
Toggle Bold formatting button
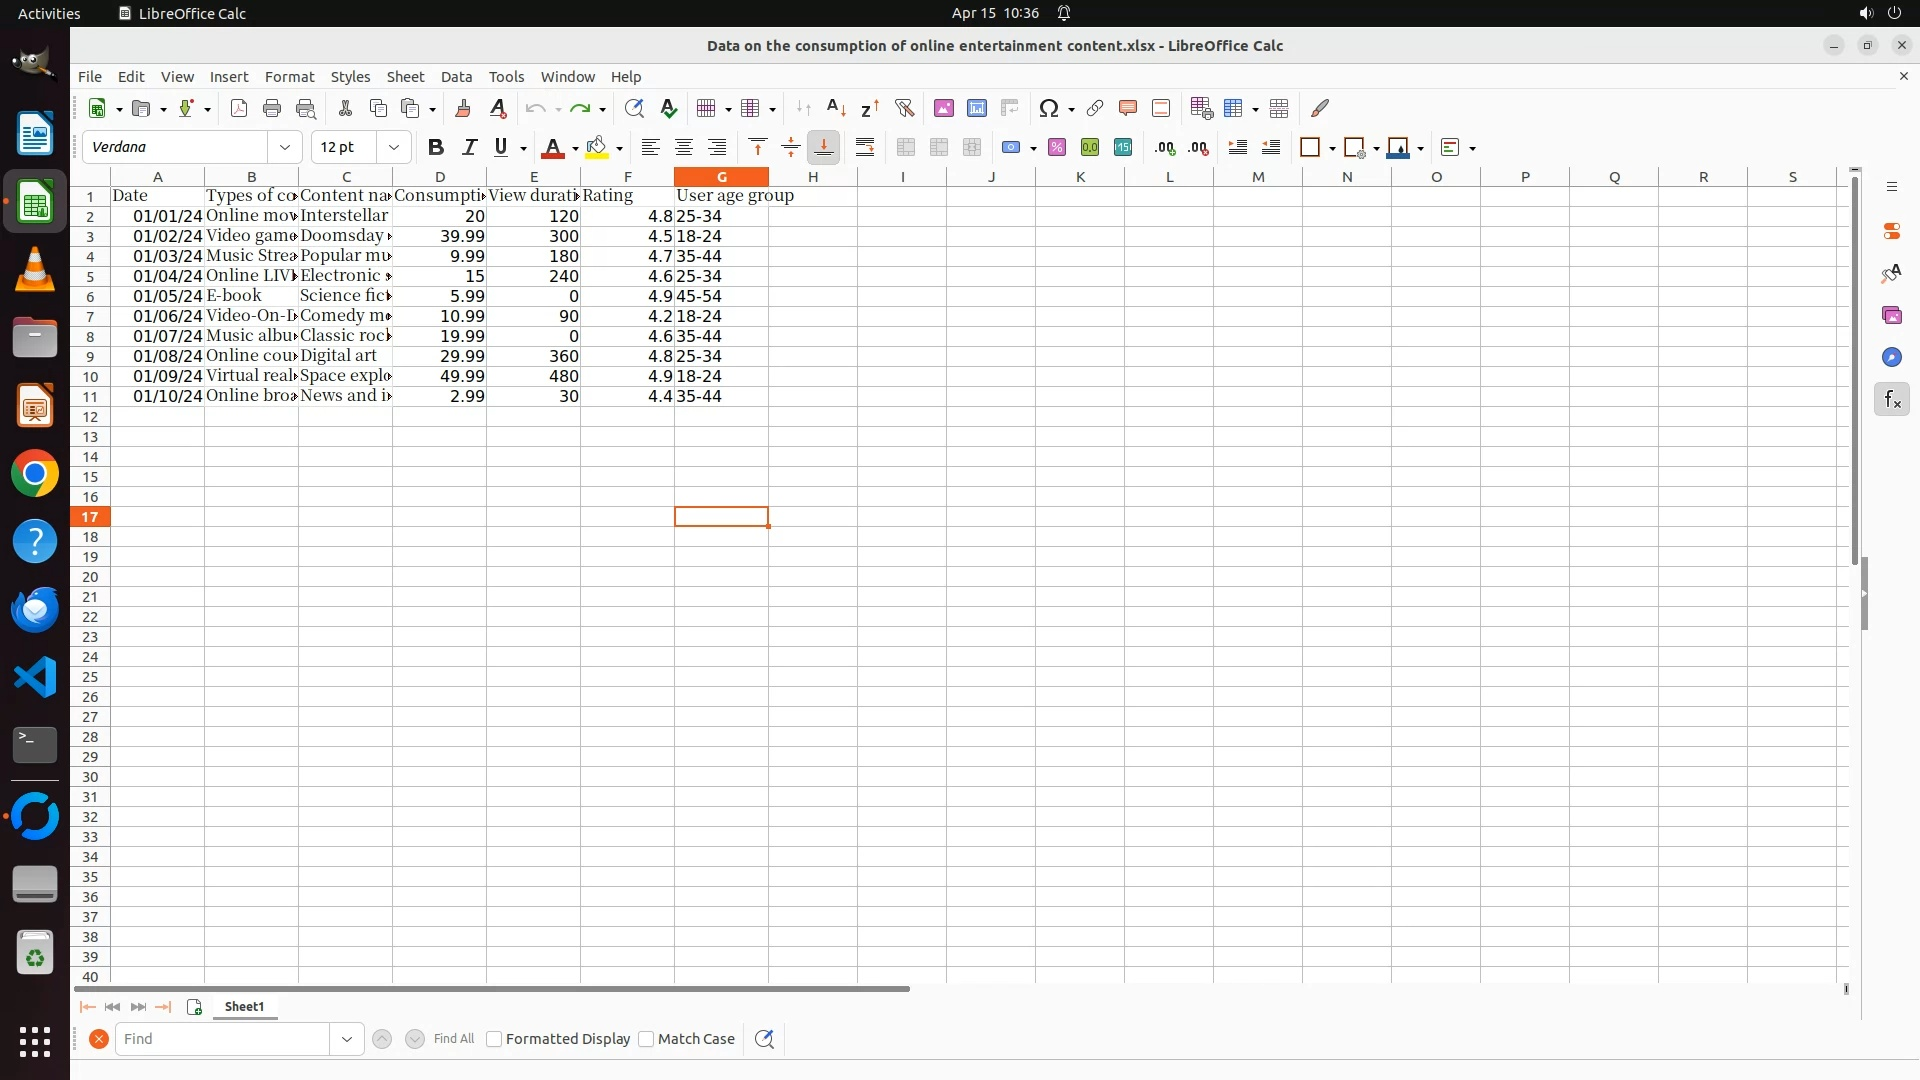point(435,147)
